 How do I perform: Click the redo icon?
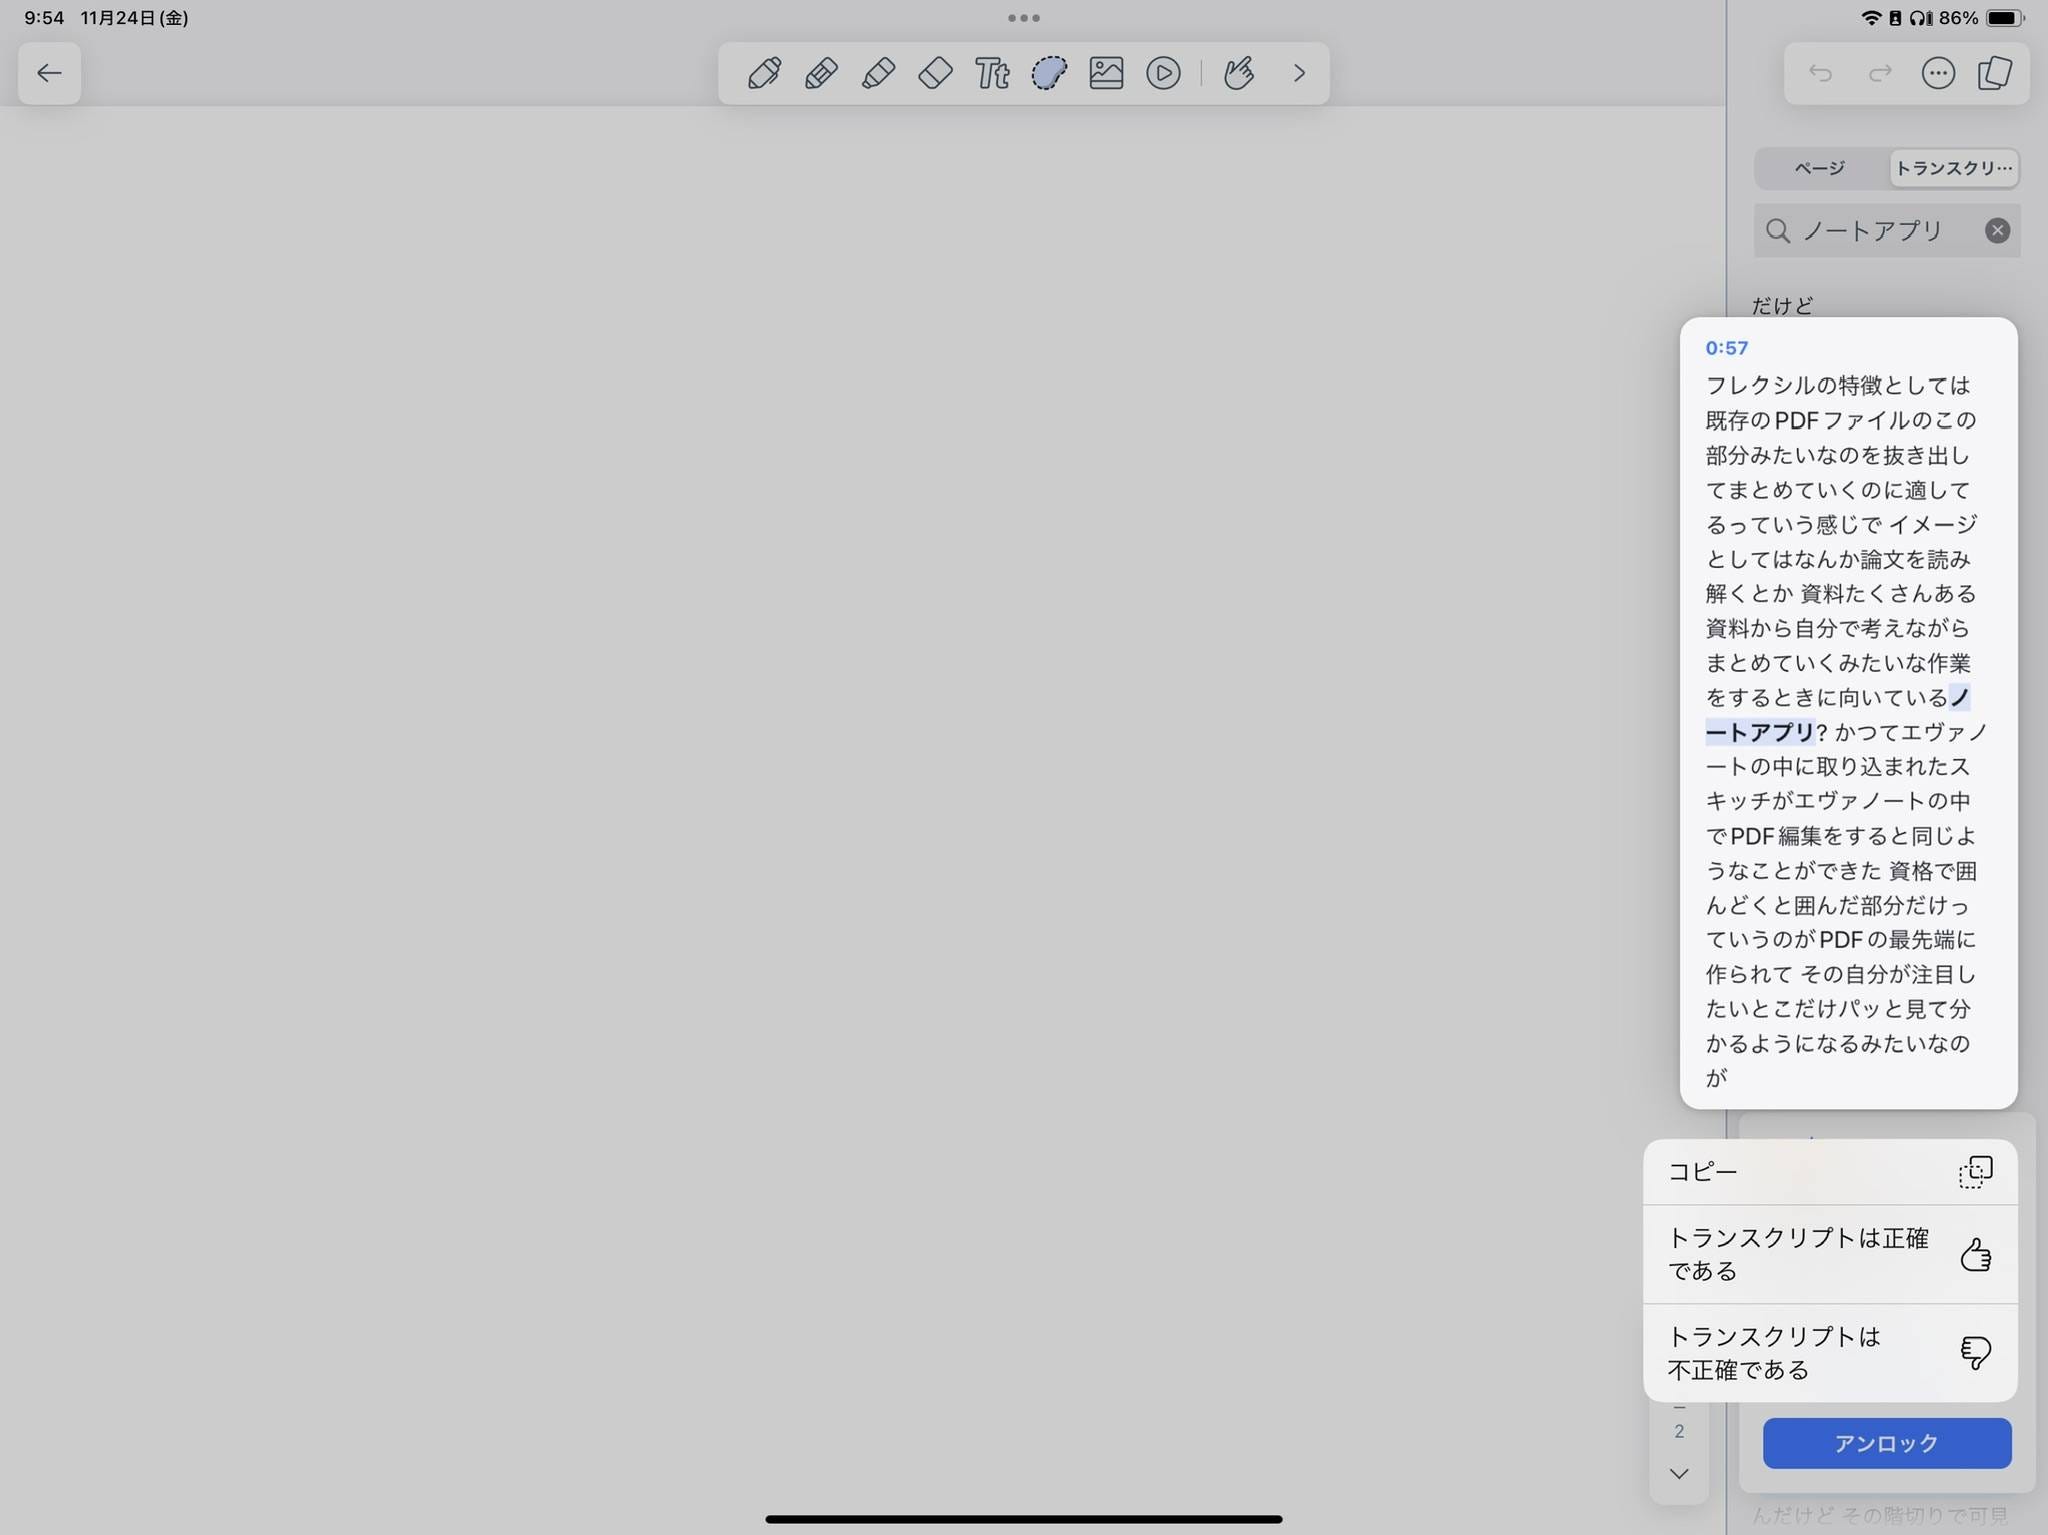coord(1879,73)
